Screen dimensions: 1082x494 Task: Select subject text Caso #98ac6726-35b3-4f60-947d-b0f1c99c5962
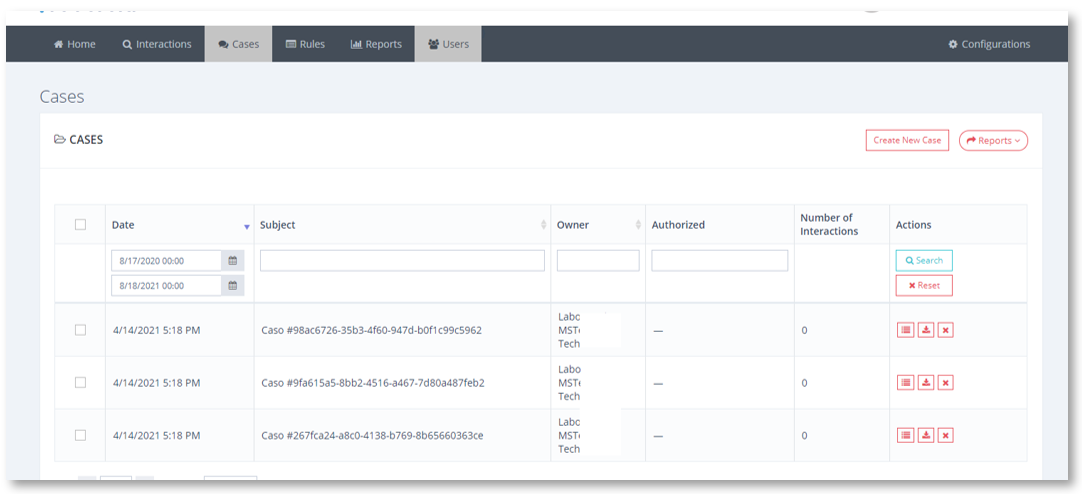coord(371,330)
